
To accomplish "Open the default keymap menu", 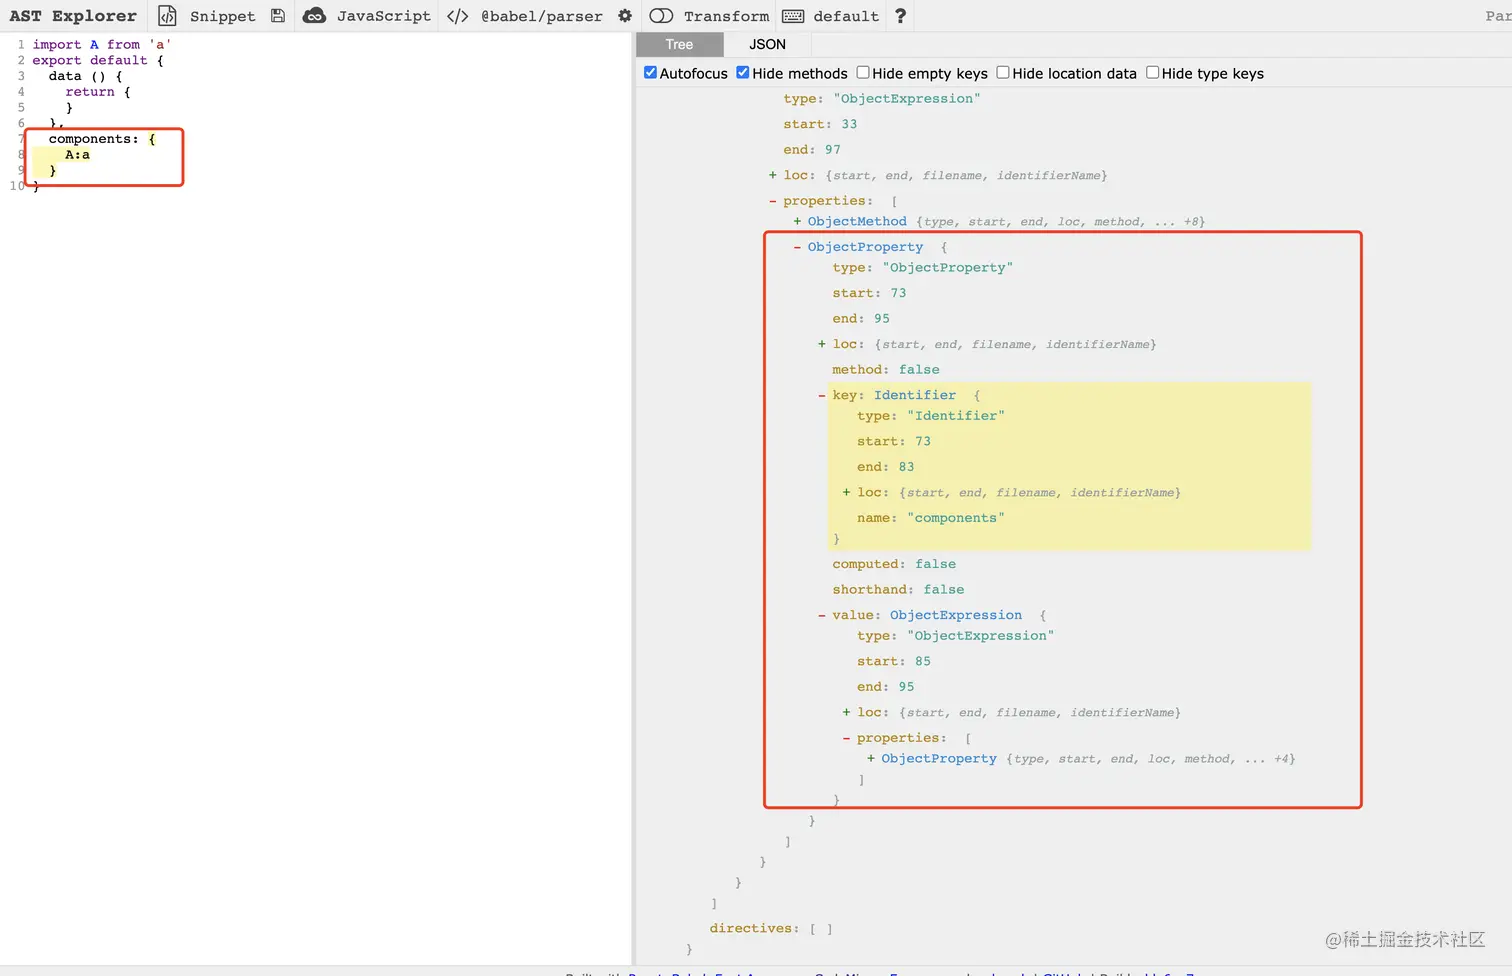I will 846,16.
